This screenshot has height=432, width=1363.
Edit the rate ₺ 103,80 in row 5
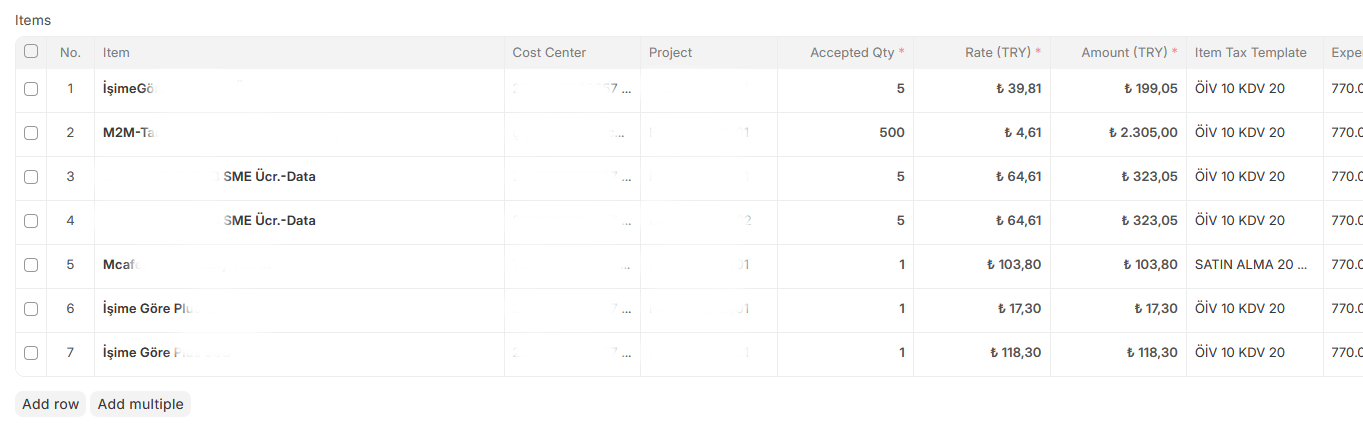coord(982,265)
